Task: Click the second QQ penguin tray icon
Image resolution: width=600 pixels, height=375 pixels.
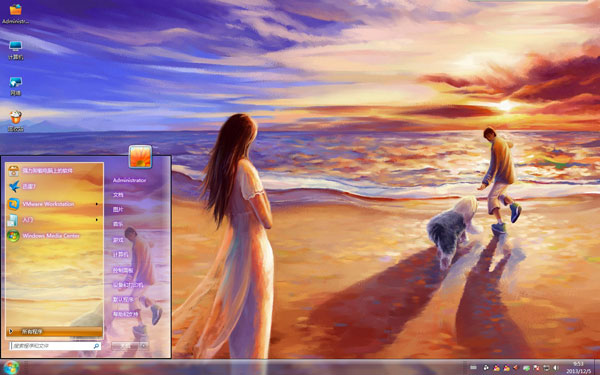Action: tap(507, 368)
